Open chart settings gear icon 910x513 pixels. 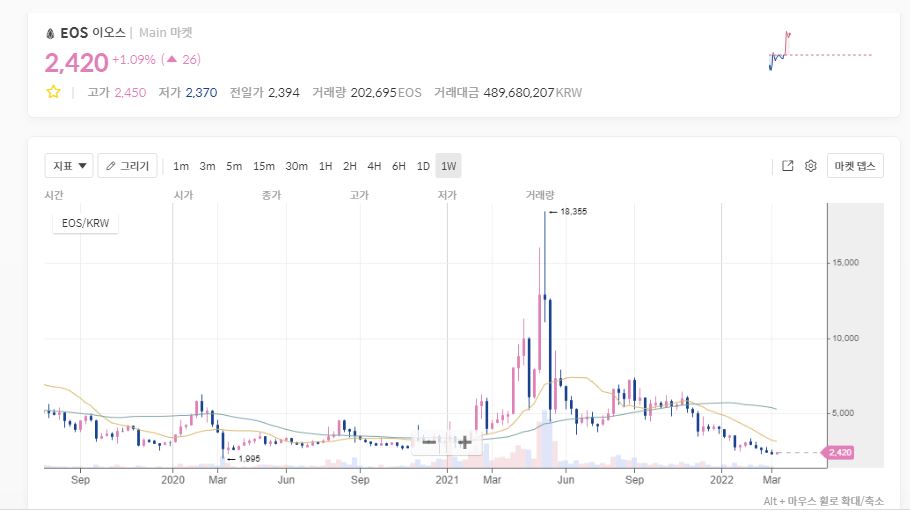(811, 166)
